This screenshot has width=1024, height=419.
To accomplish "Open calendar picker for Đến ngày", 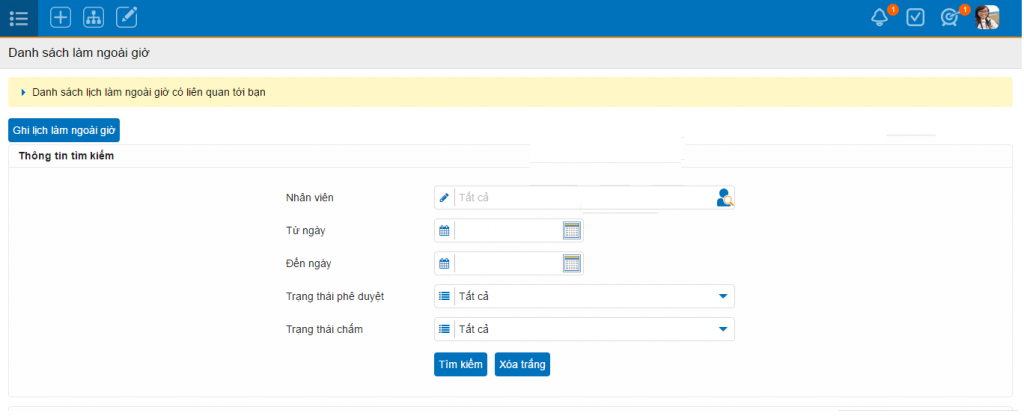I will tap(572, 264).
